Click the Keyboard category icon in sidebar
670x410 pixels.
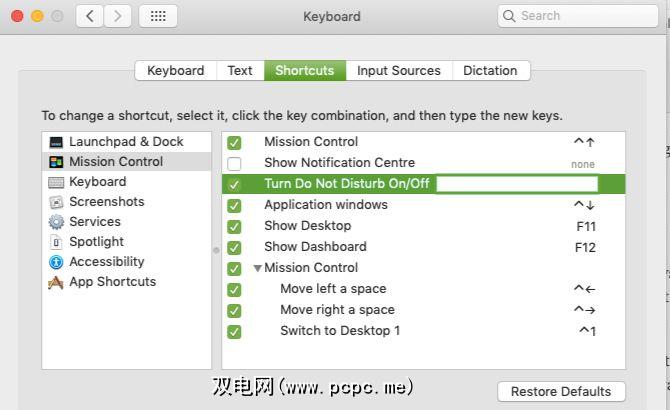(x=56, y=182)
